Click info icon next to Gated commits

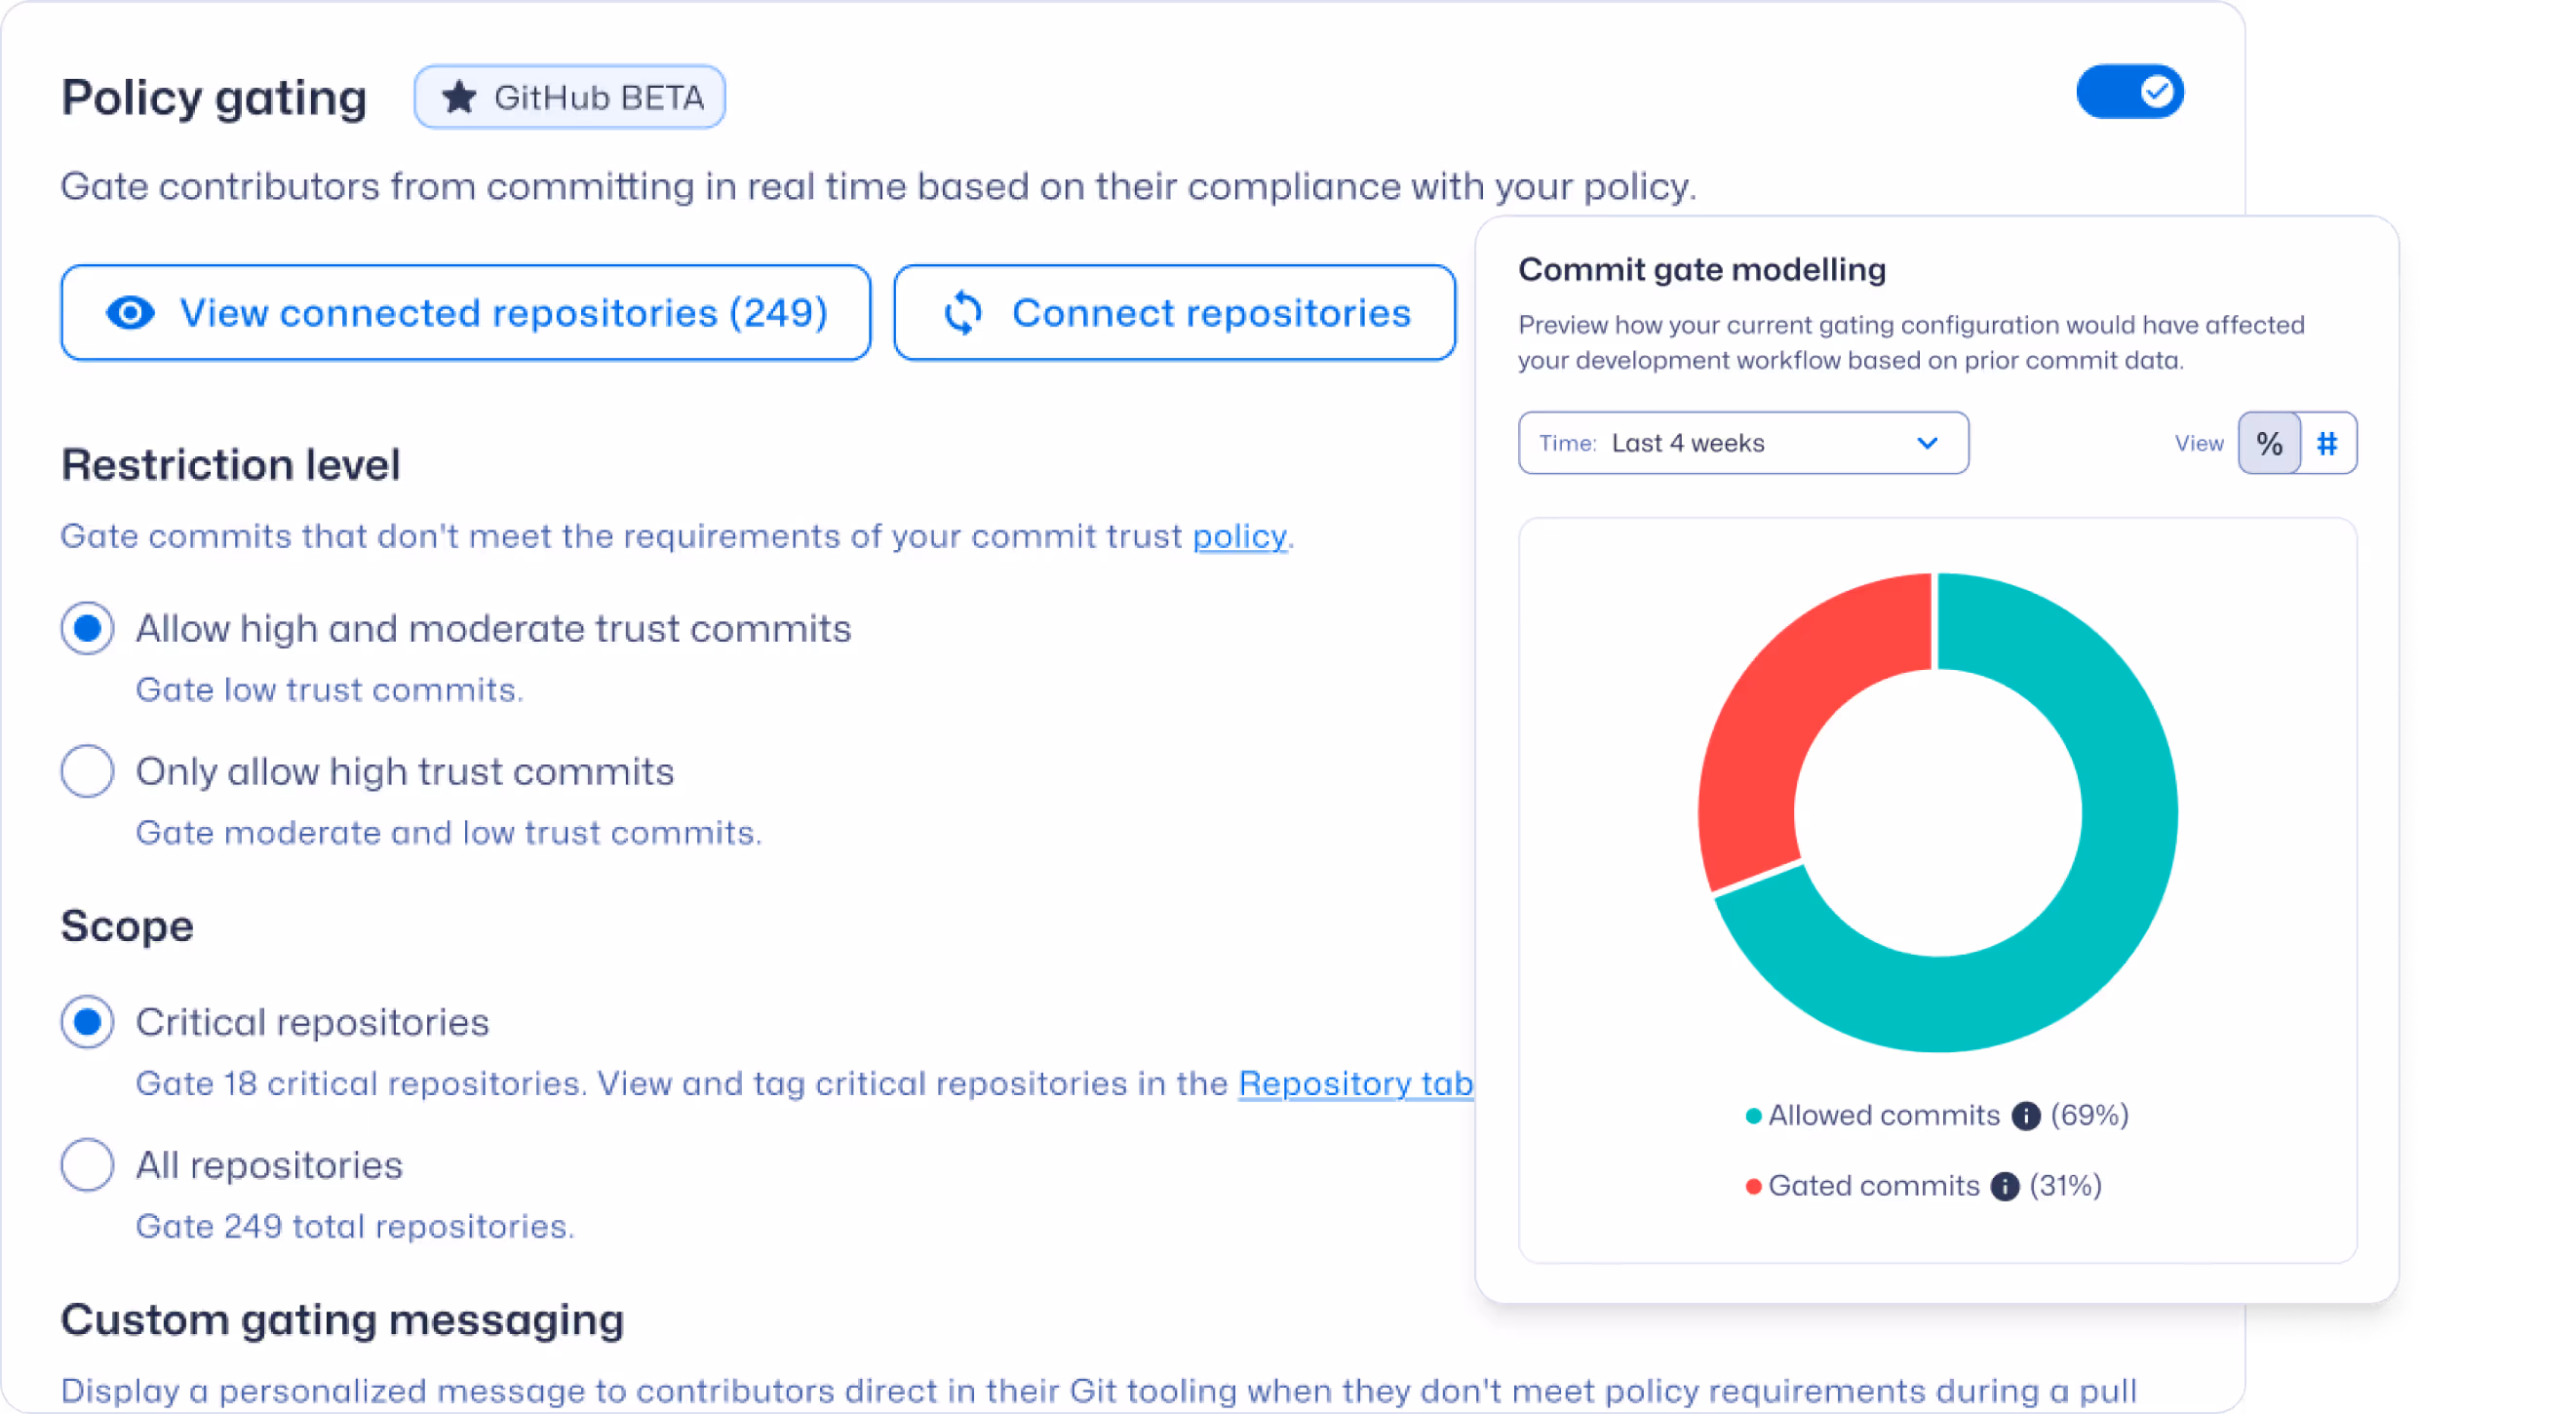(x=2004, y=1186)
